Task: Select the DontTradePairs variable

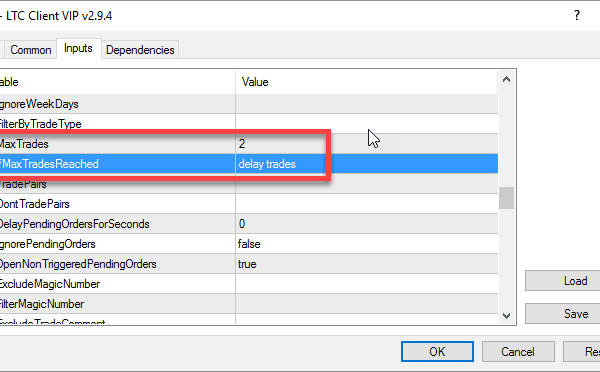Action: pyautogui.click(x=34, y=204)
